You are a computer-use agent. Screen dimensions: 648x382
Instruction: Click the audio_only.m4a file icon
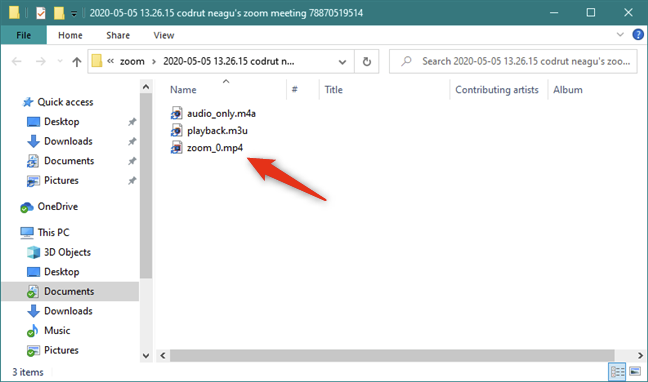click(x=176, y=113)
